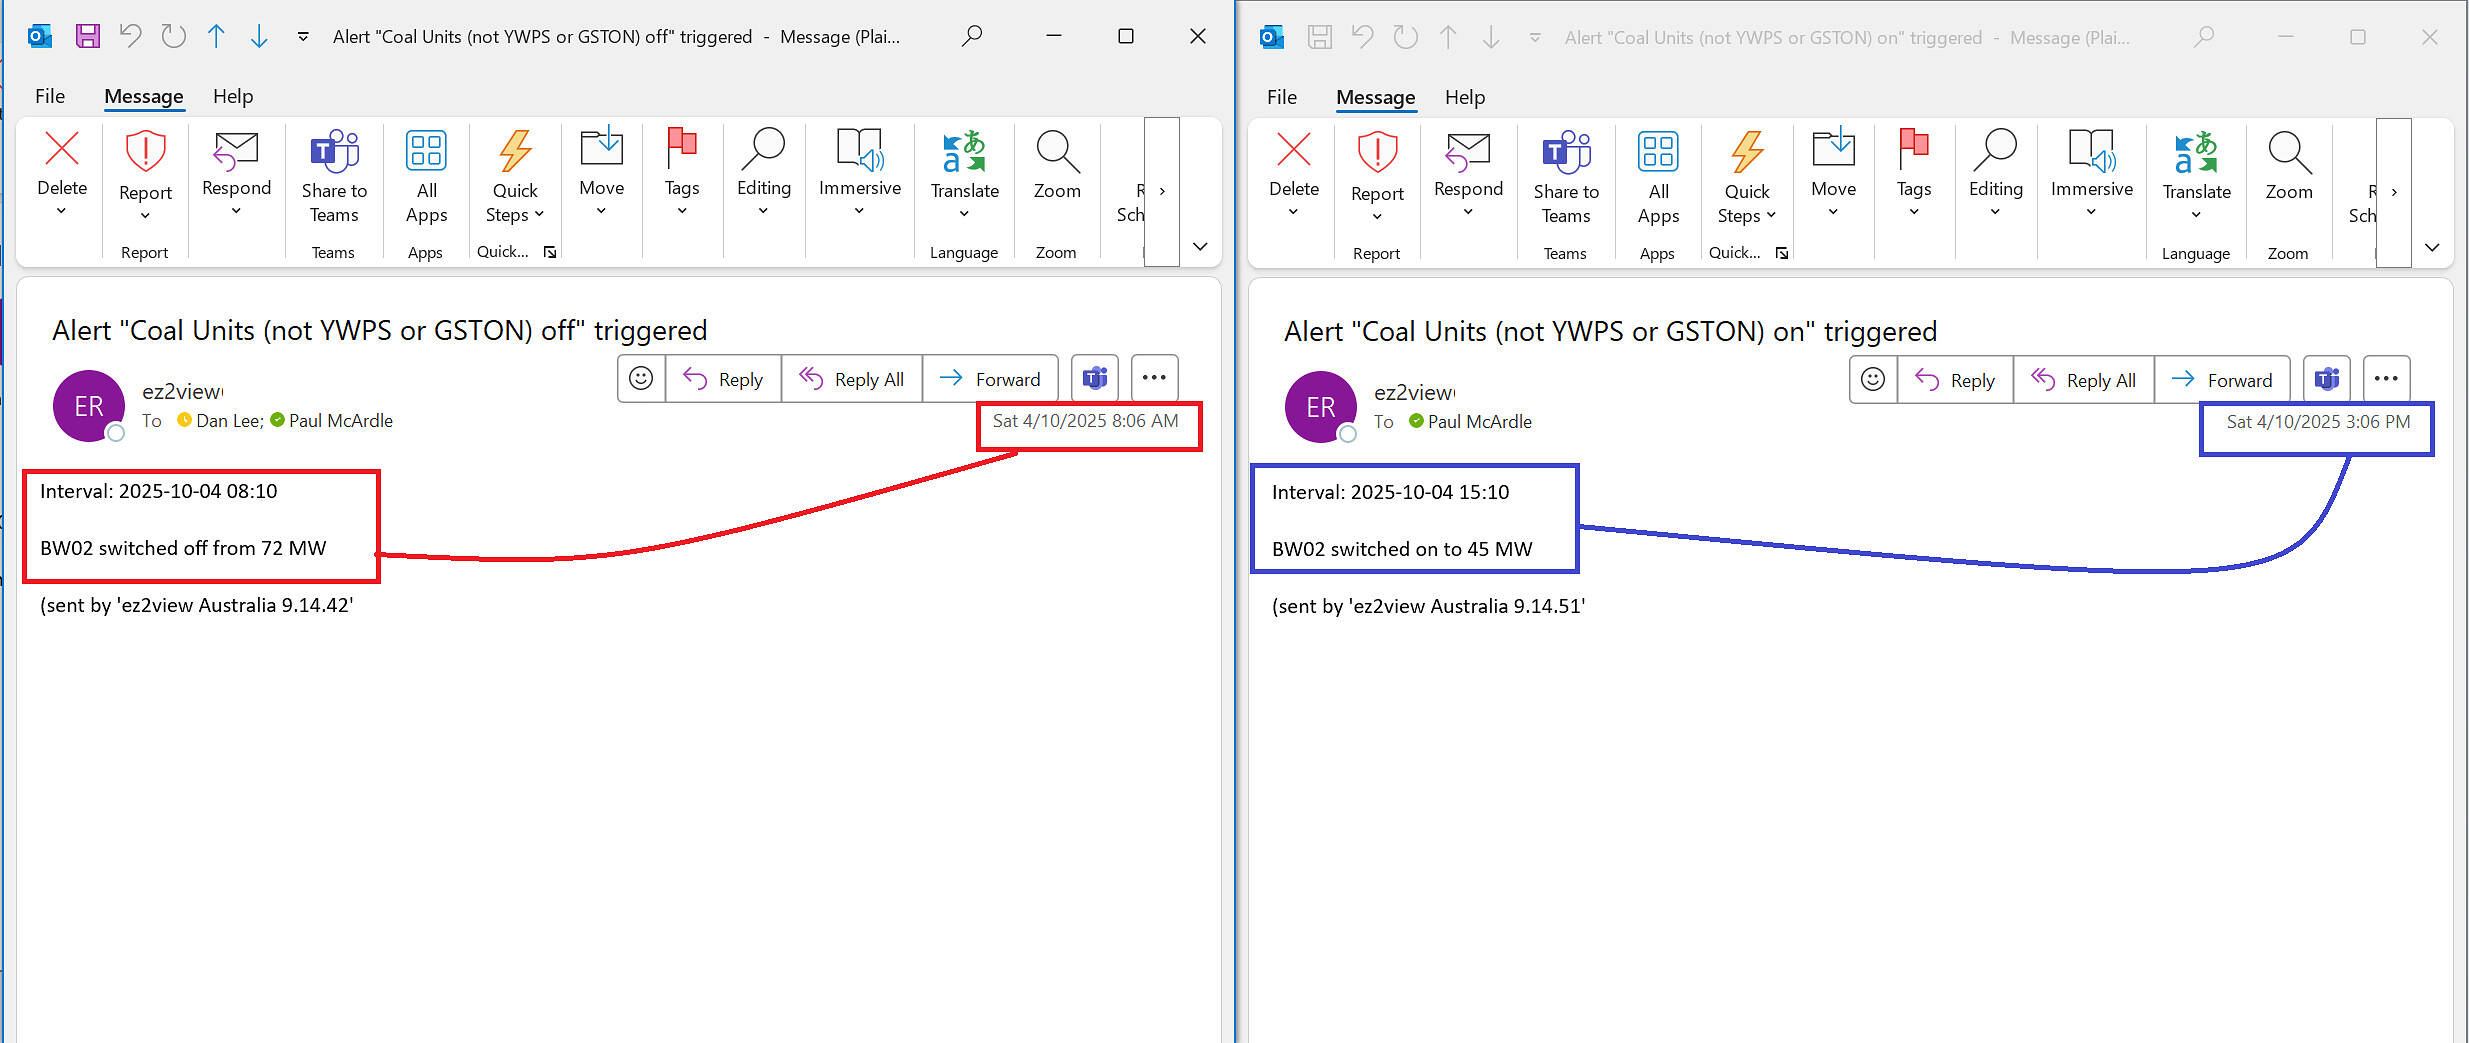The width and height of the screenshot is (2469, 1043).
Task: Open more actions ellipsis in left message
Action: [1154, 378]
